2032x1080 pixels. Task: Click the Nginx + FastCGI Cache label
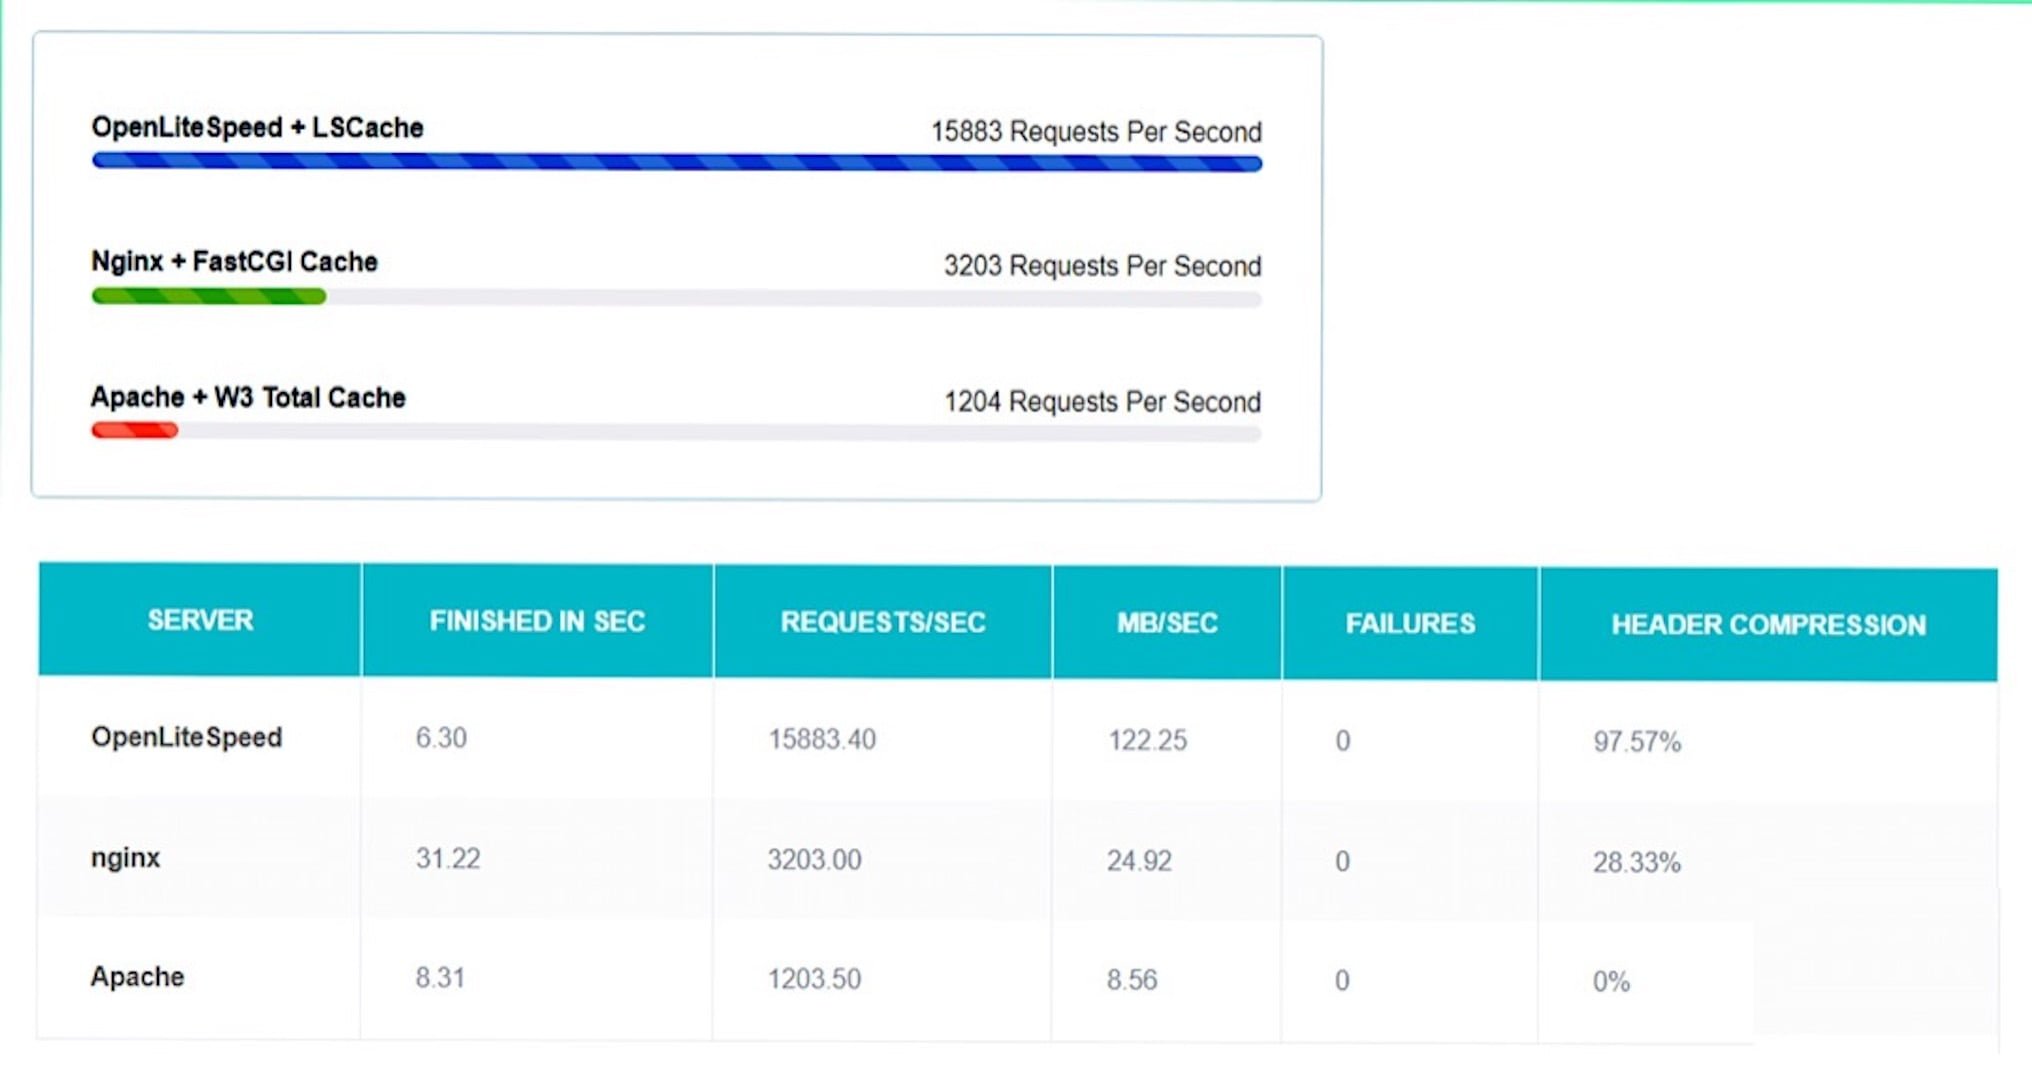[x=233, y=262]
